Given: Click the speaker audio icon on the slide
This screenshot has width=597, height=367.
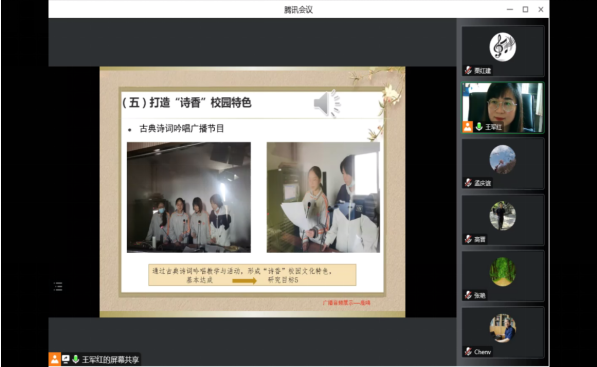Looking at the screenshot, I should (x=327, y=103).
